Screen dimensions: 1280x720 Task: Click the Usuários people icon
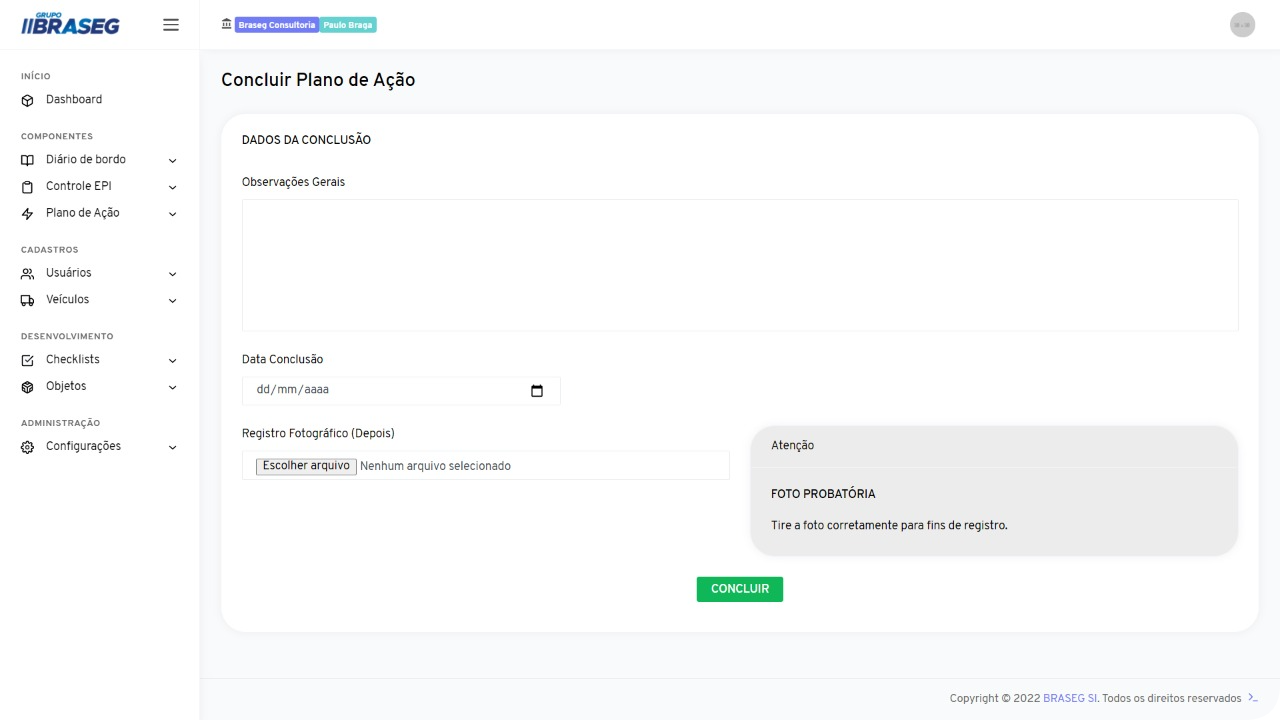click(x=27, y=274)
